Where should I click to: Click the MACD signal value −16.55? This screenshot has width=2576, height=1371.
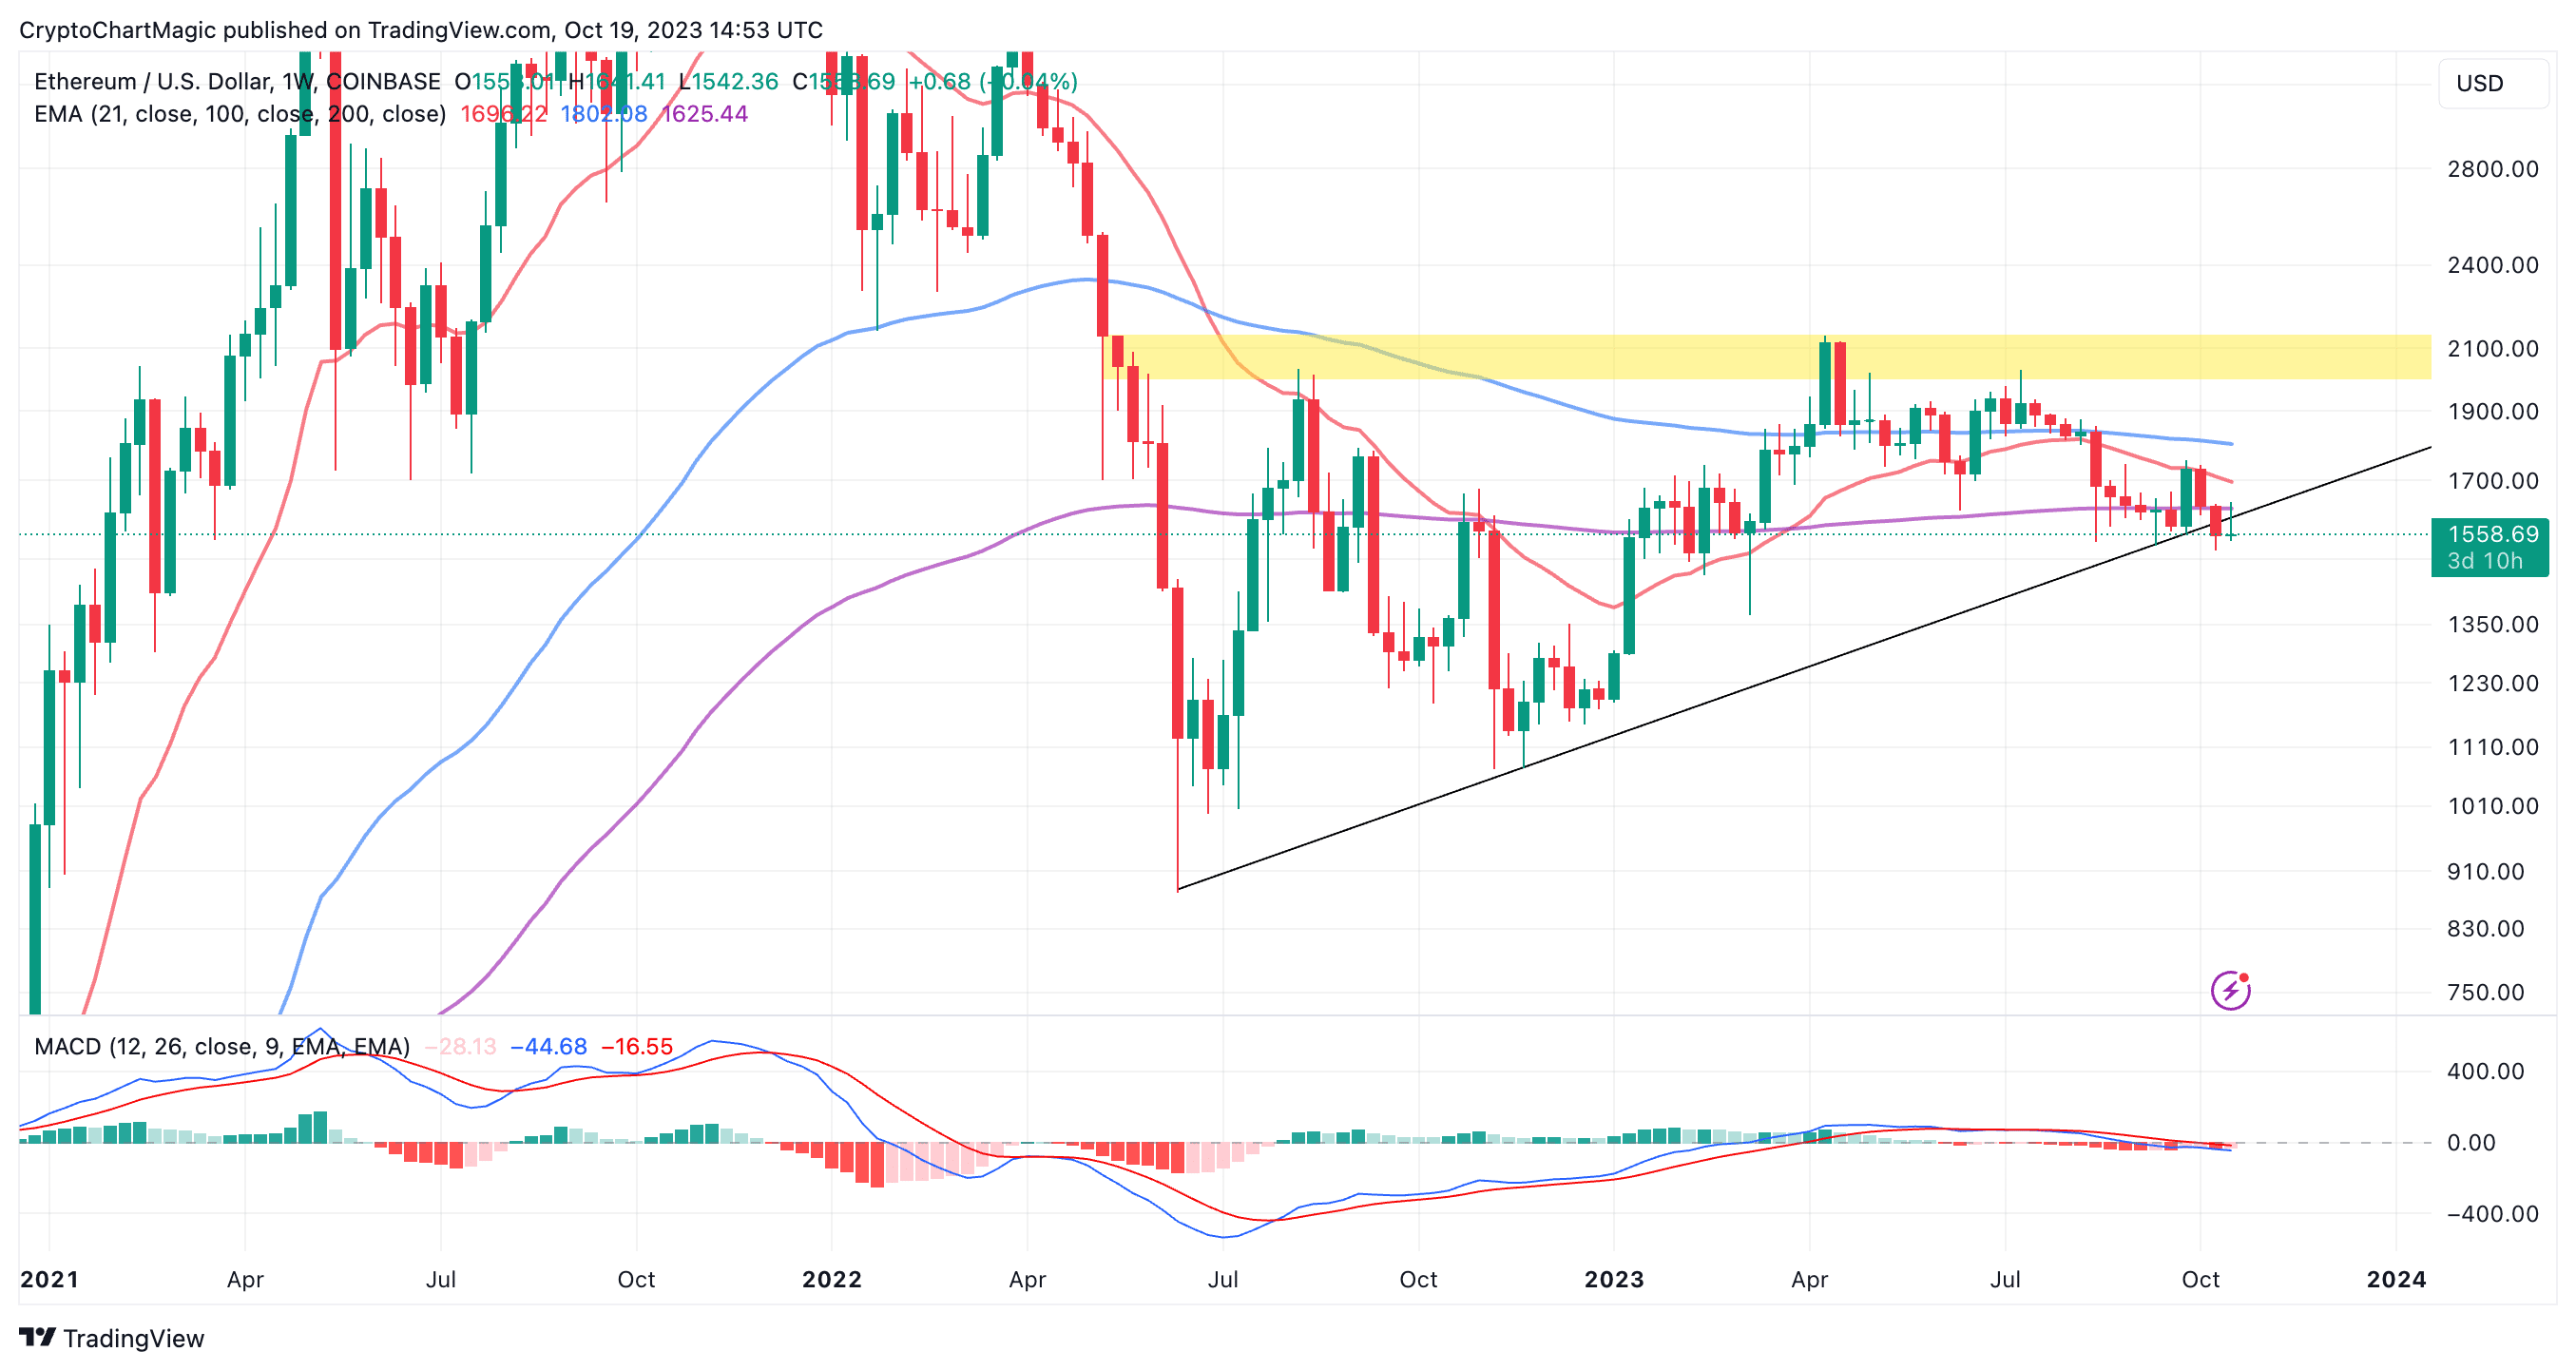[636, 1046]
